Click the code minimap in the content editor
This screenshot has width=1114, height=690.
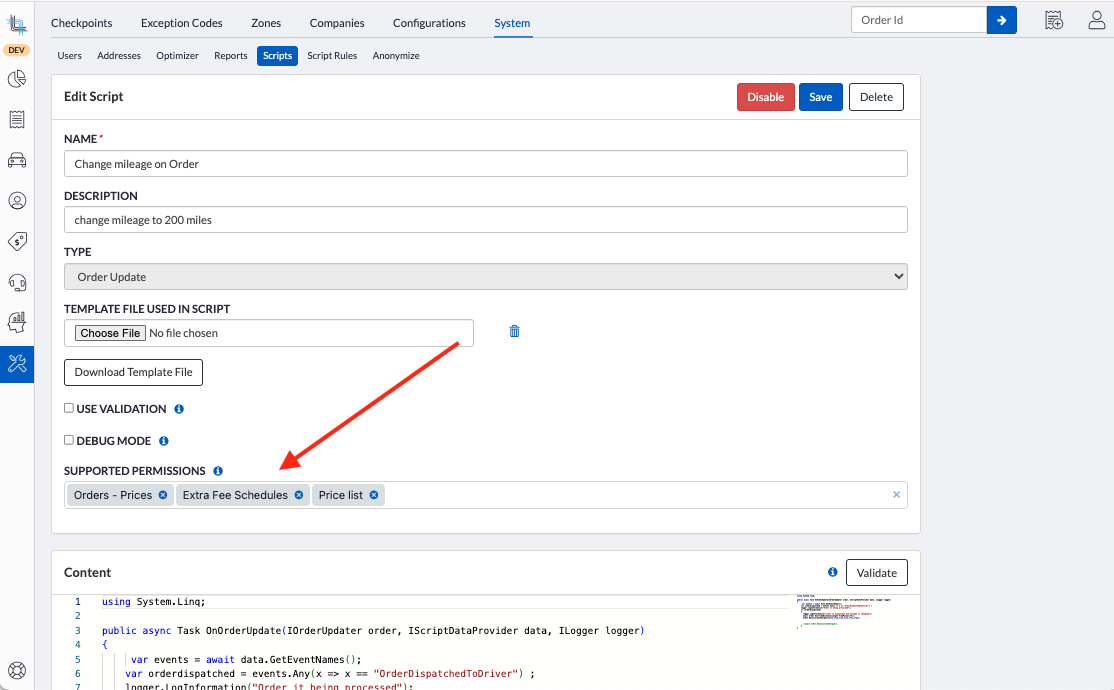click(844, 610)
